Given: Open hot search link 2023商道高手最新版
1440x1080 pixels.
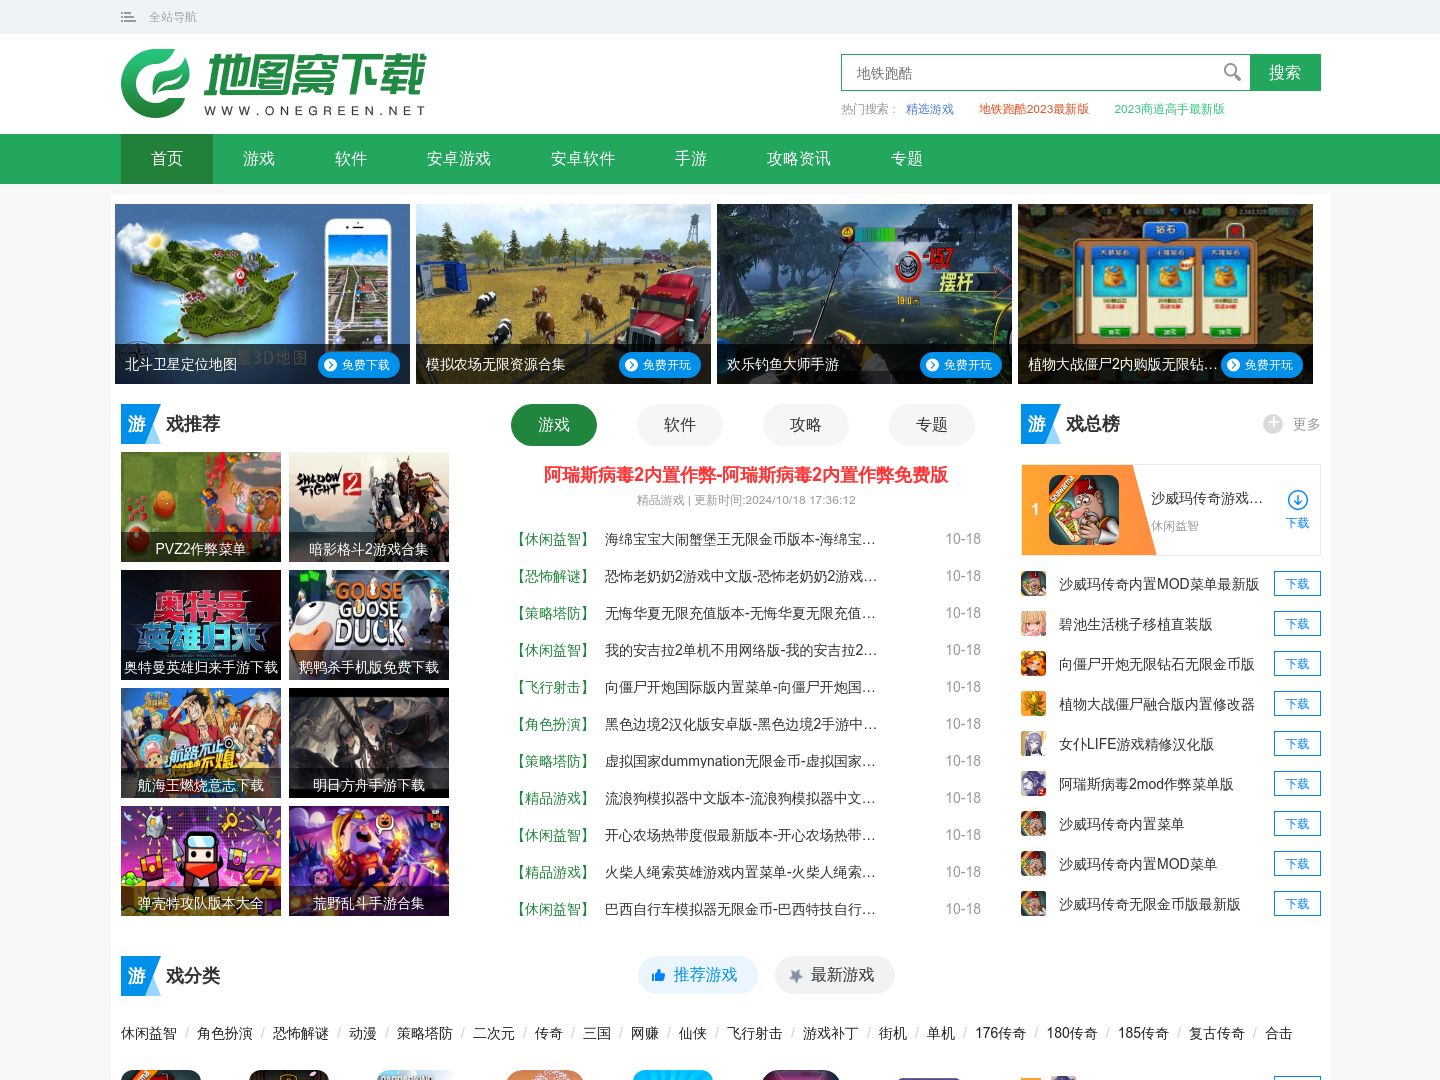Looking at the screenshot, I should [1169, 109].
